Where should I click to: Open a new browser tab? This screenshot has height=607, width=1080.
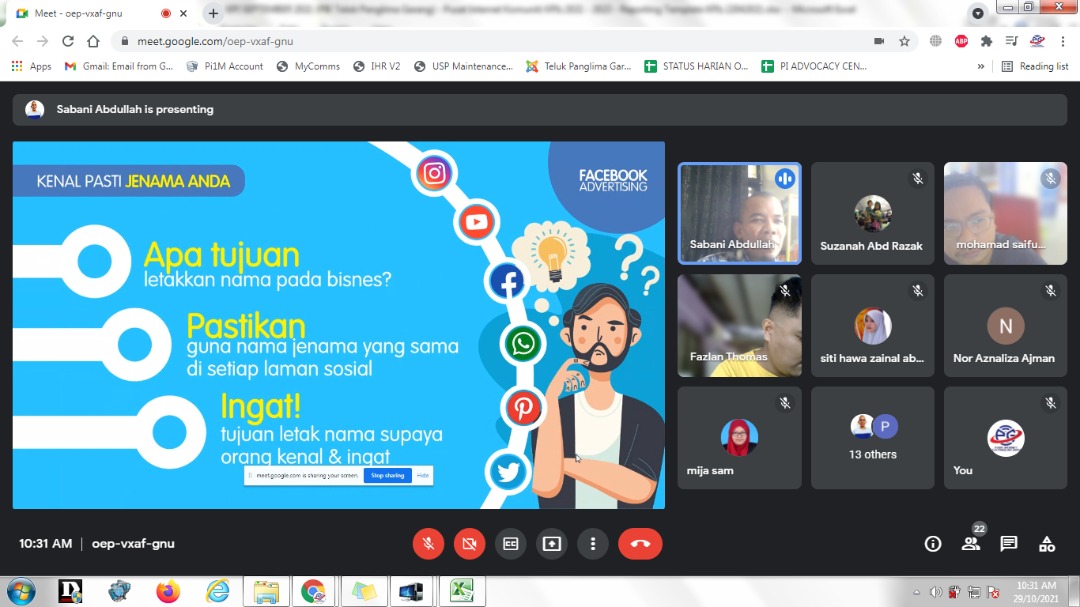(213, 13)
